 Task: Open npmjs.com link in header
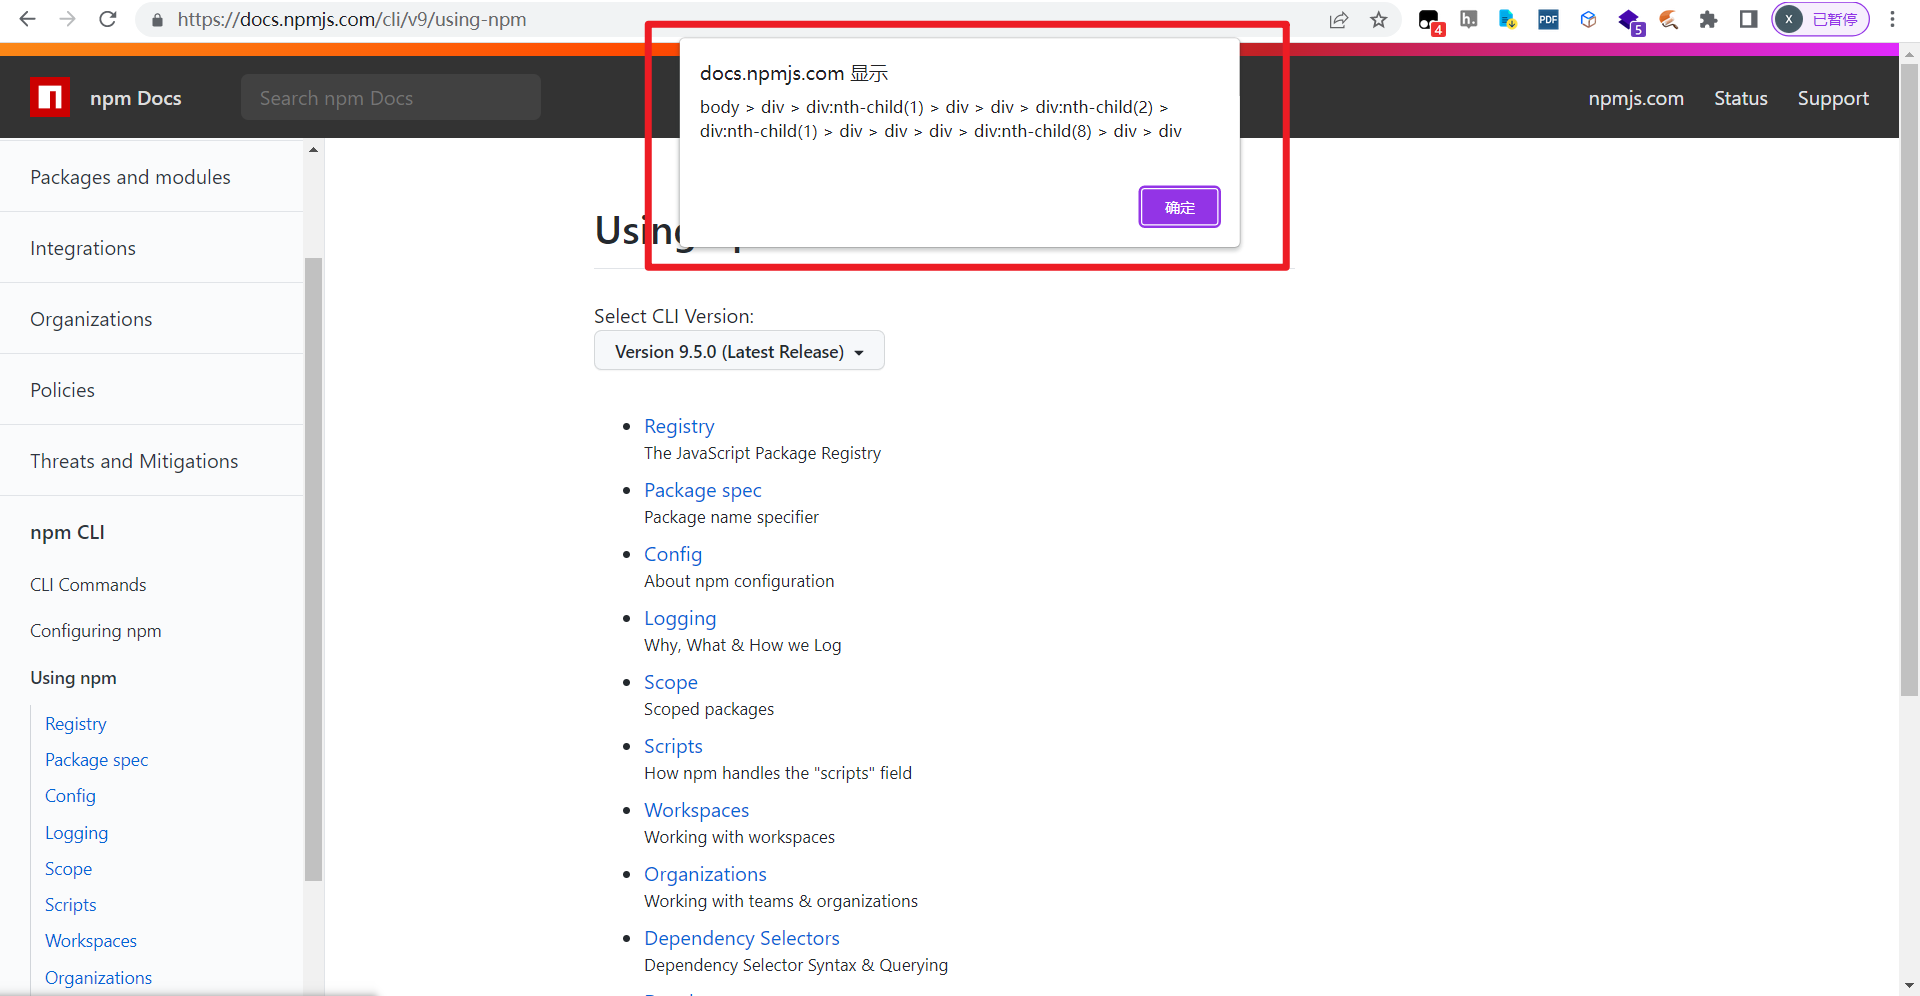(1636, 98)
